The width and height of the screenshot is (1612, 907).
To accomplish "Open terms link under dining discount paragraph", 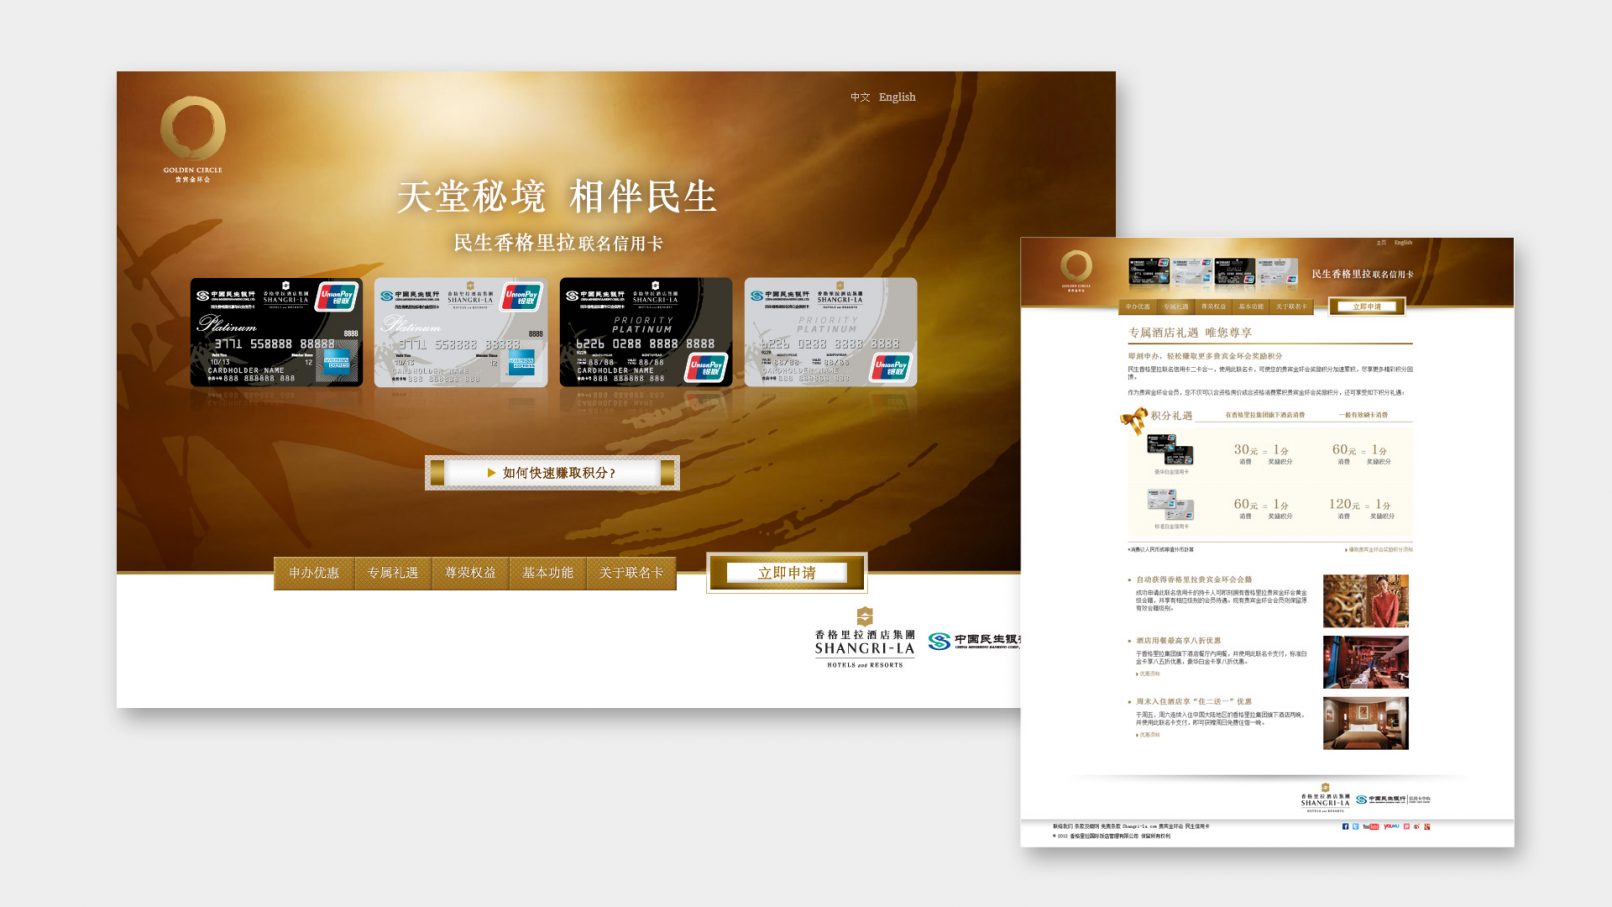I will [1148, 674].
